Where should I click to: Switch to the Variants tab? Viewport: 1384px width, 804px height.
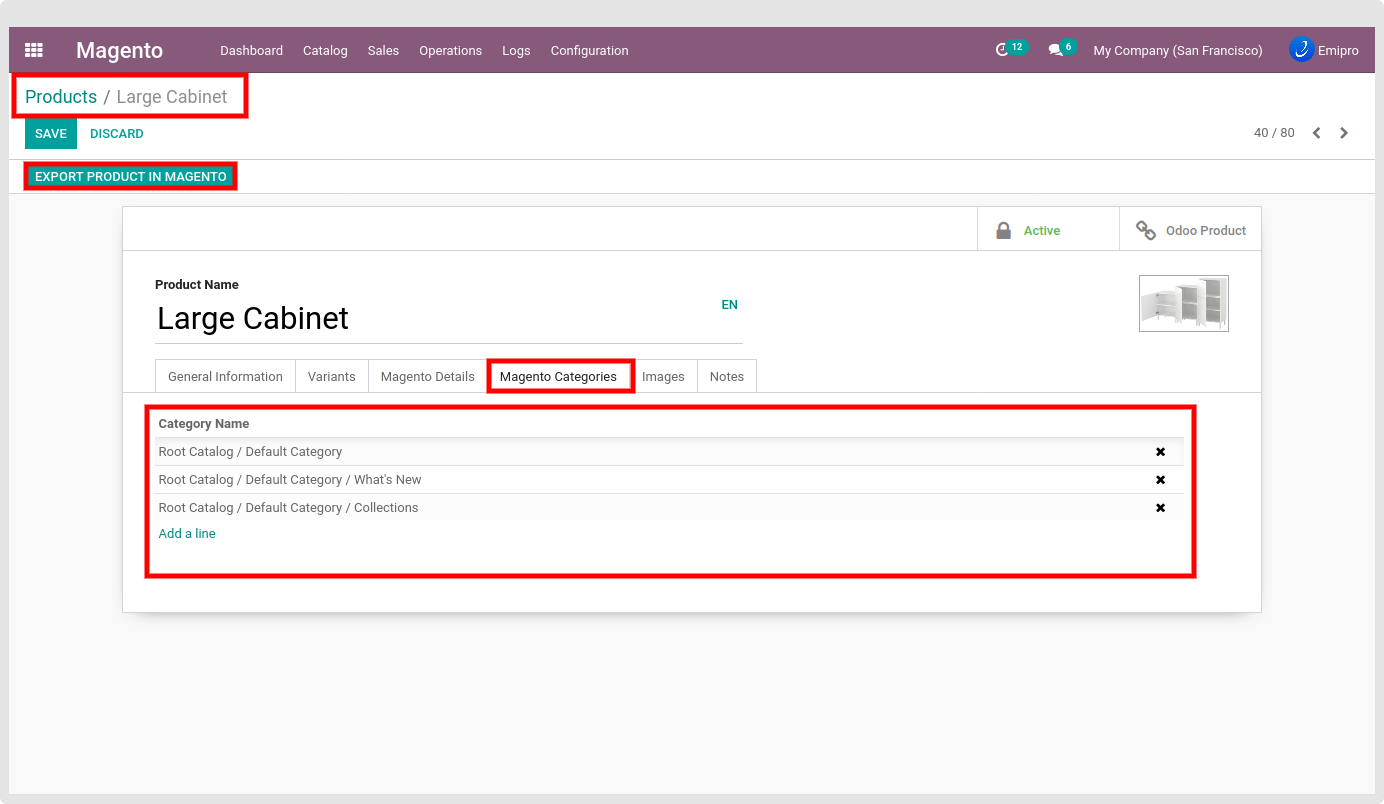coord(331,376)
